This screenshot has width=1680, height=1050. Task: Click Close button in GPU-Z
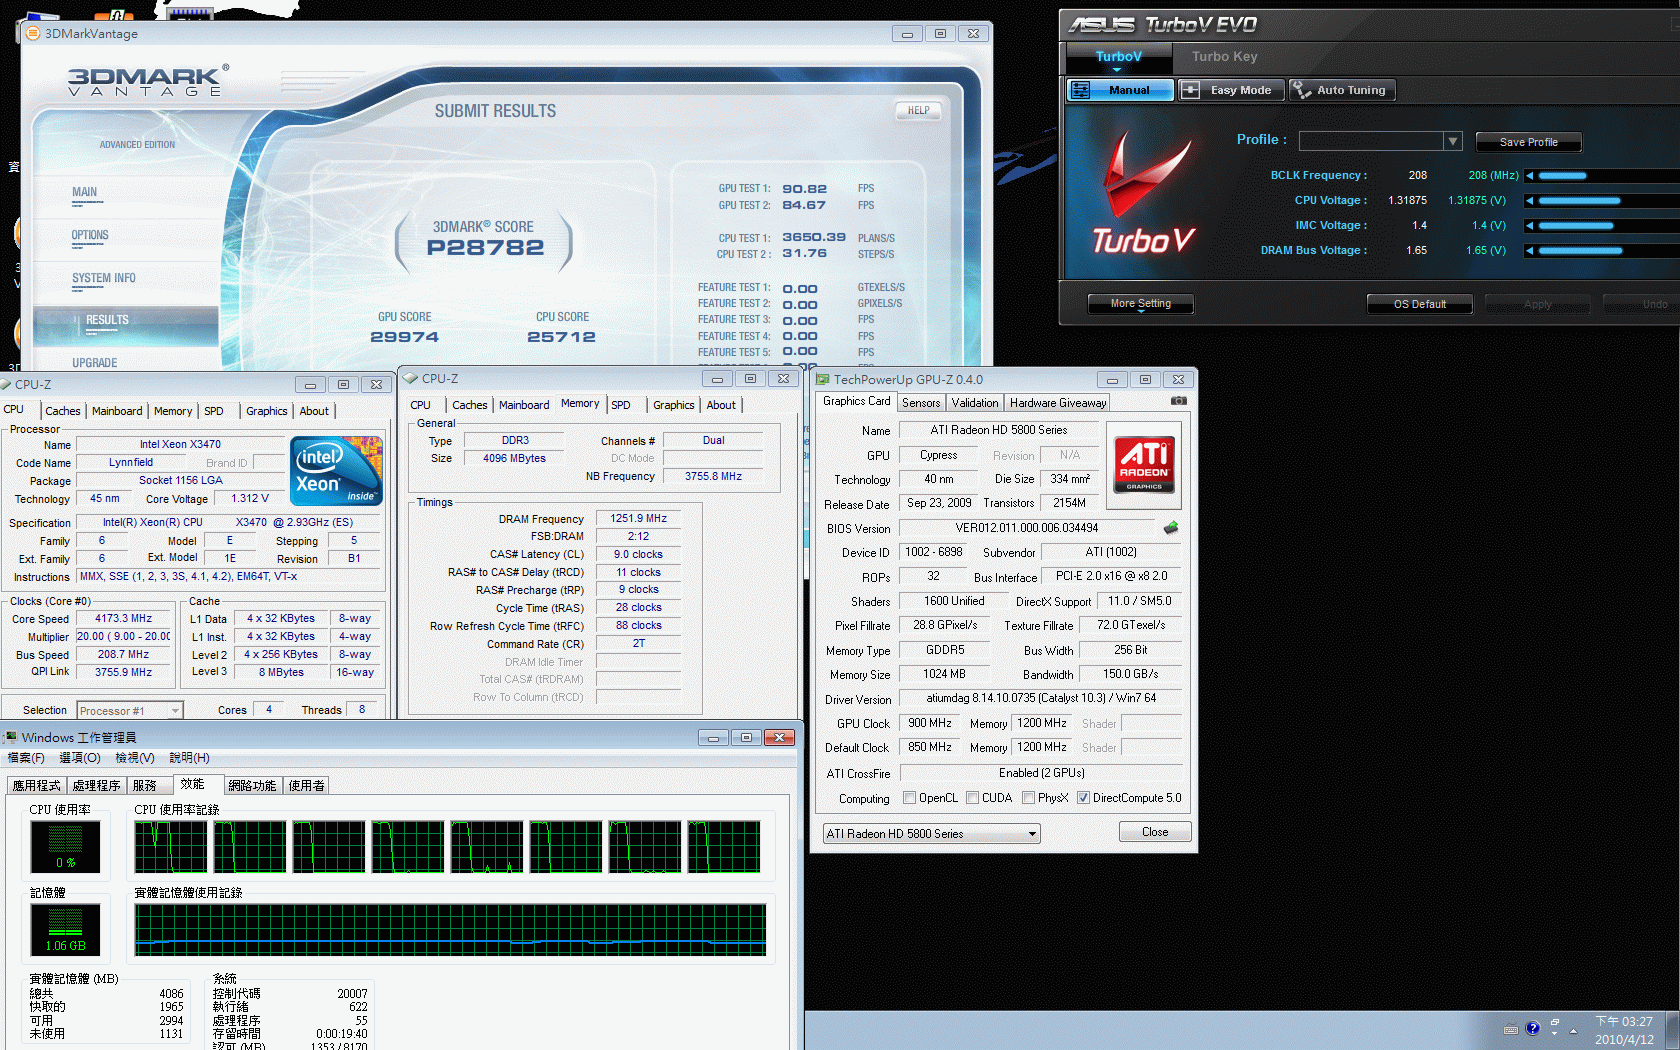[1155, 832]
